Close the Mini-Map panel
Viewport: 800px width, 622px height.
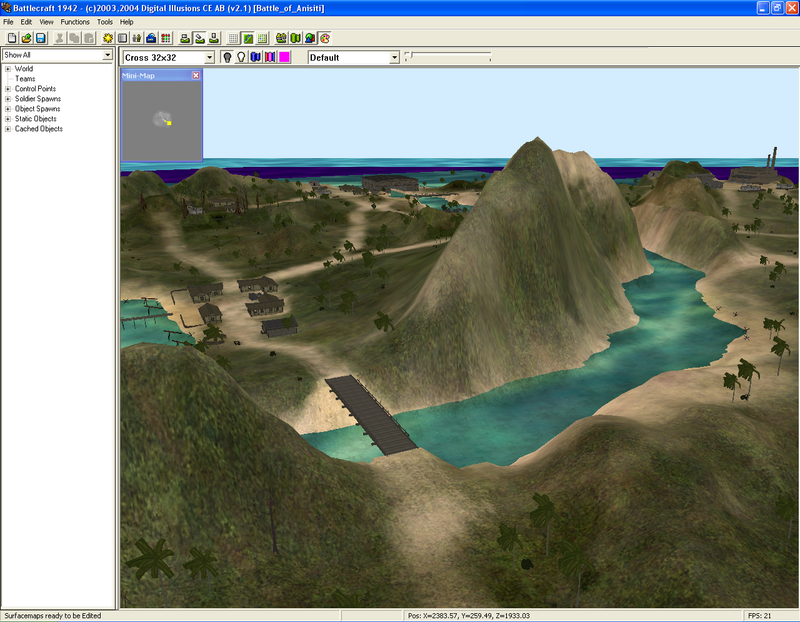point(196,76)
